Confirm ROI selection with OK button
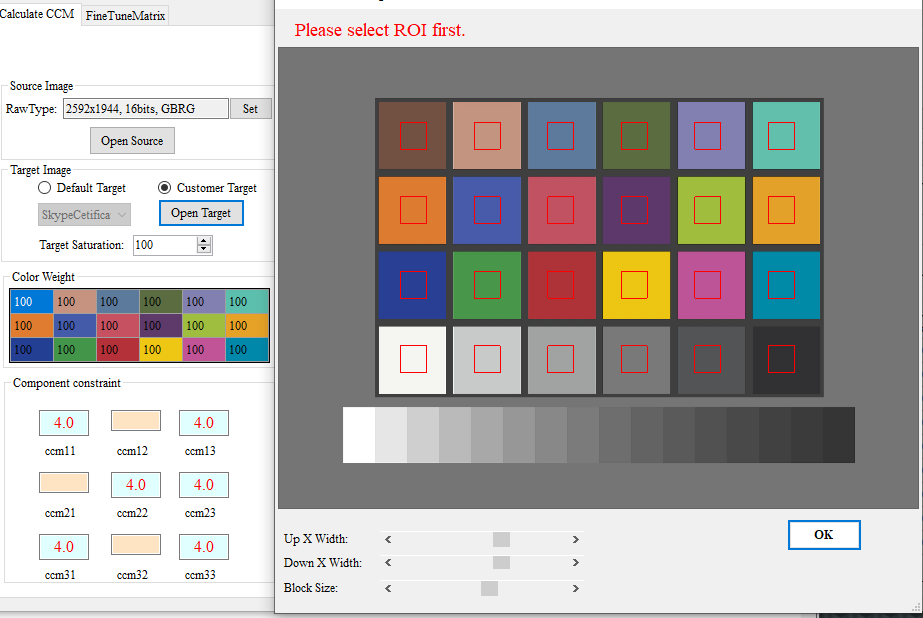This screenshot has width=923, height=618. (x=823, y=535)
